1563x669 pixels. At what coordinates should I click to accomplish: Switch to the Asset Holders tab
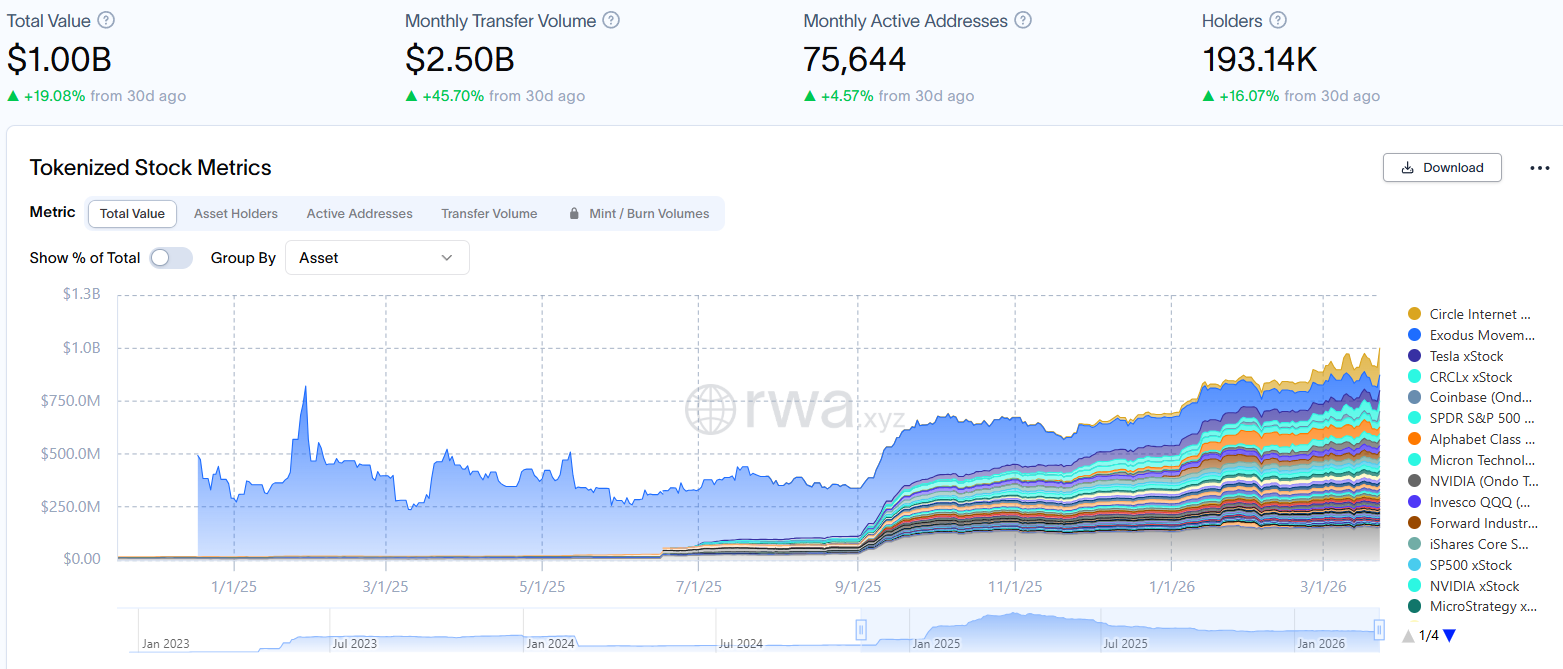pyautogui.click(x=236, y=213)
